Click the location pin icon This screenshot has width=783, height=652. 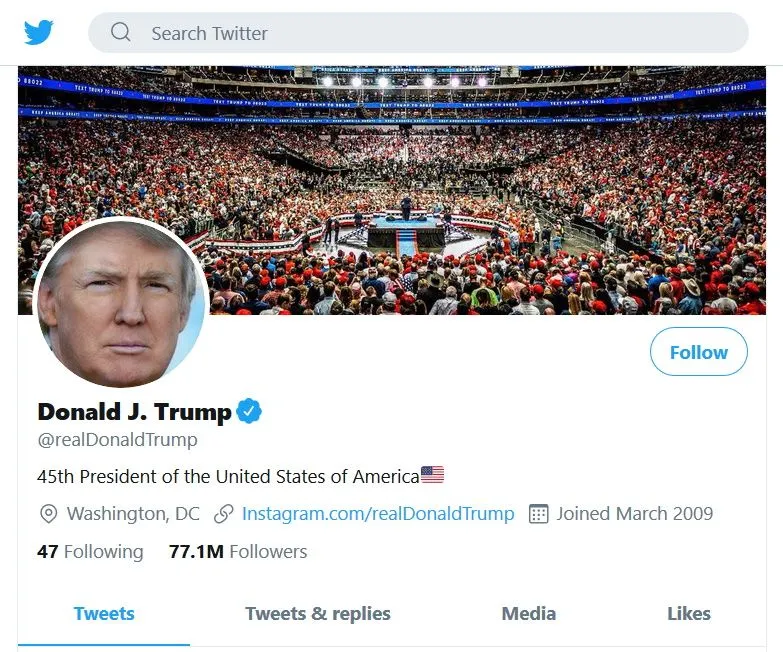(48, 514)
